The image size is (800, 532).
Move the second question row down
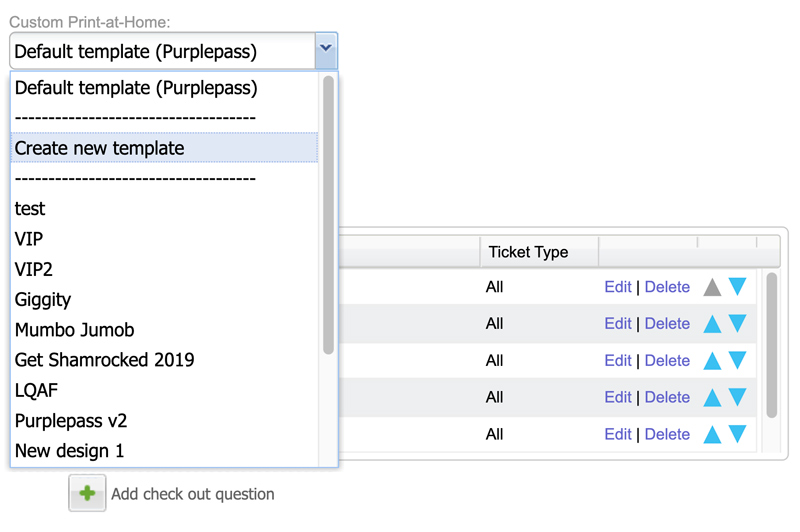click(x=738, y=323)
